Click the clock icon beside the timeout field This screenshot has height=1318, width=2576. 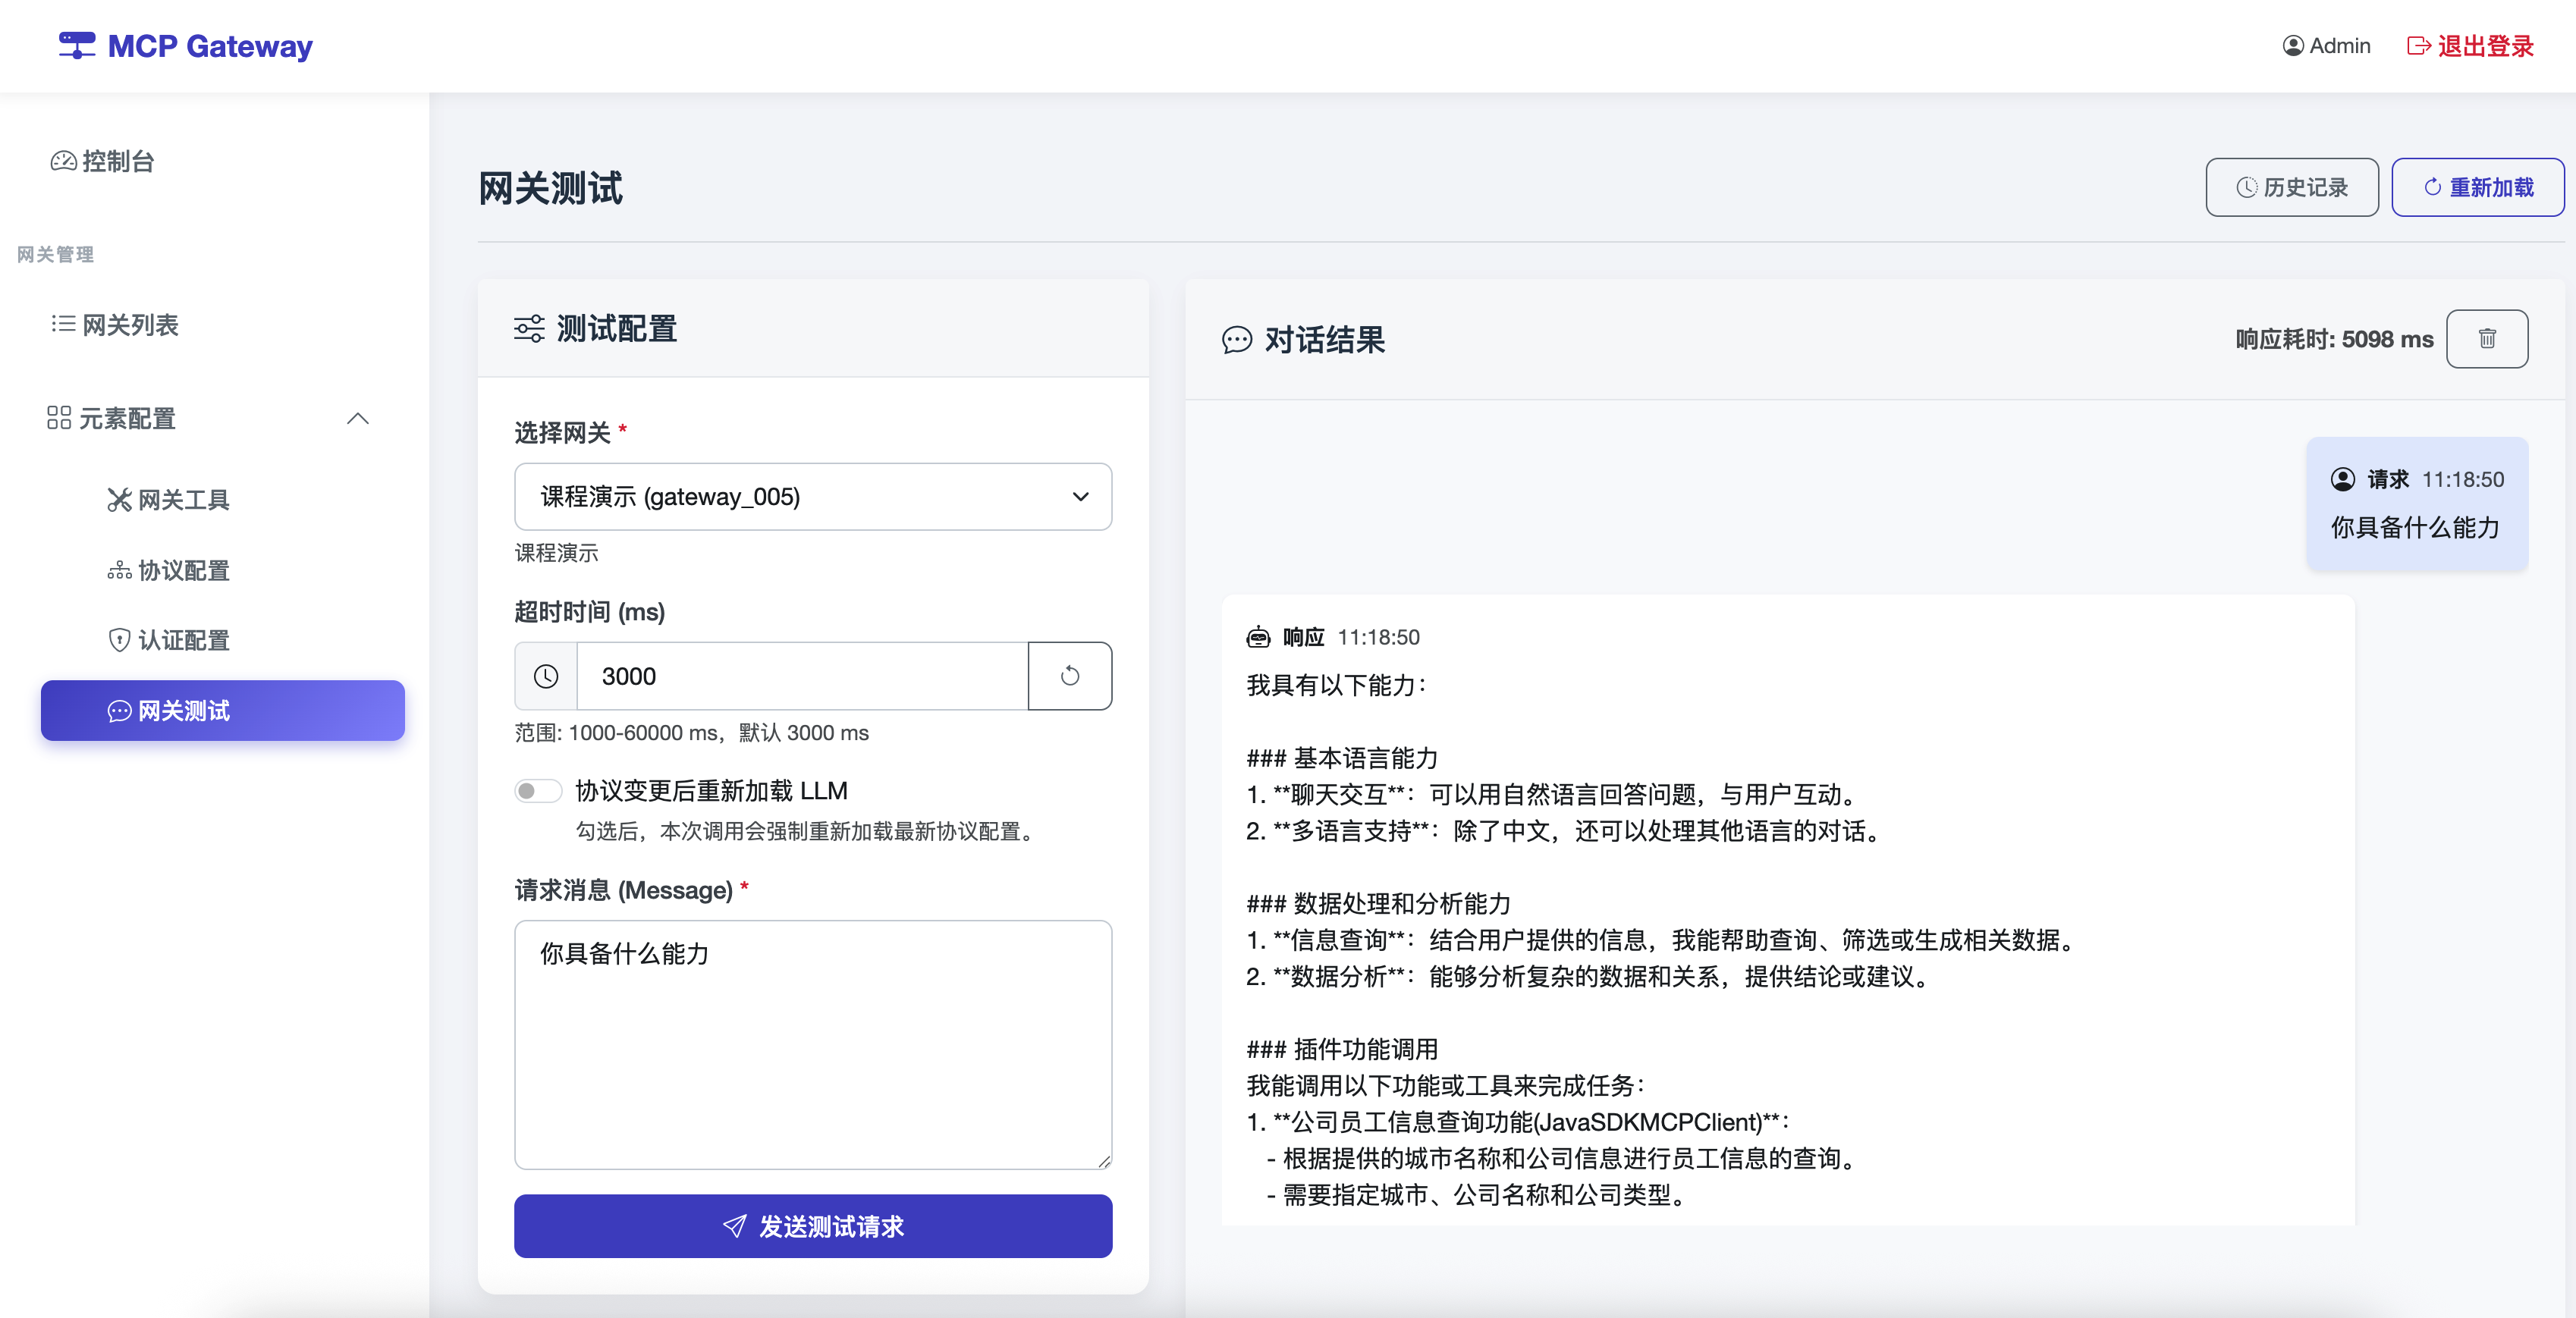coord(546,676)
